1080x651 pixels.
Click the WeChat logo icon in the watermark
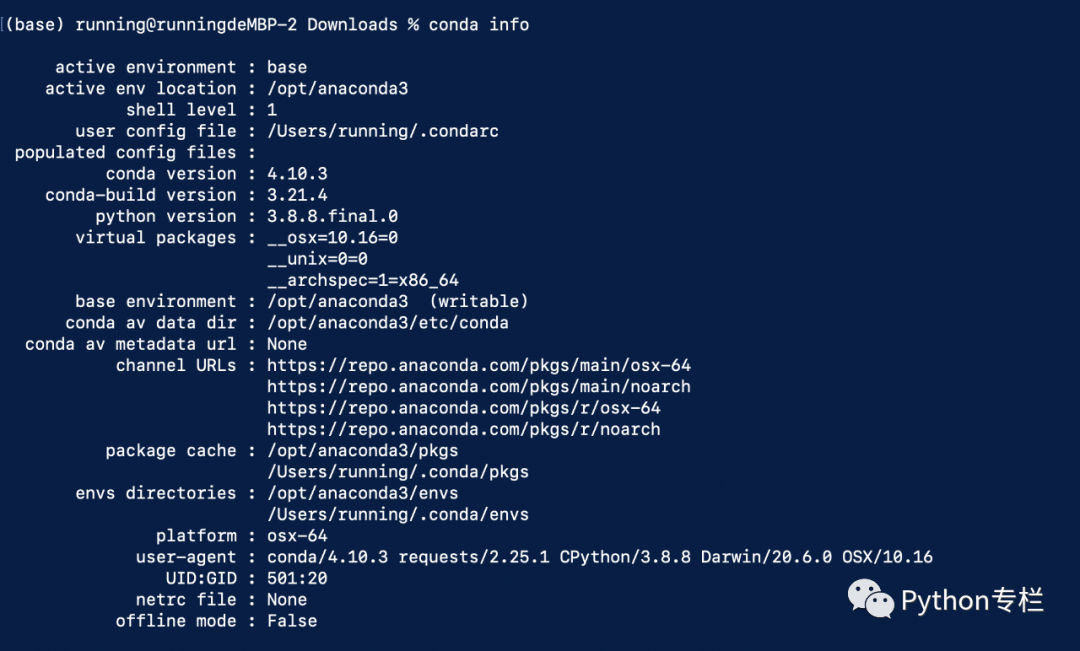[x=871, y=599]
